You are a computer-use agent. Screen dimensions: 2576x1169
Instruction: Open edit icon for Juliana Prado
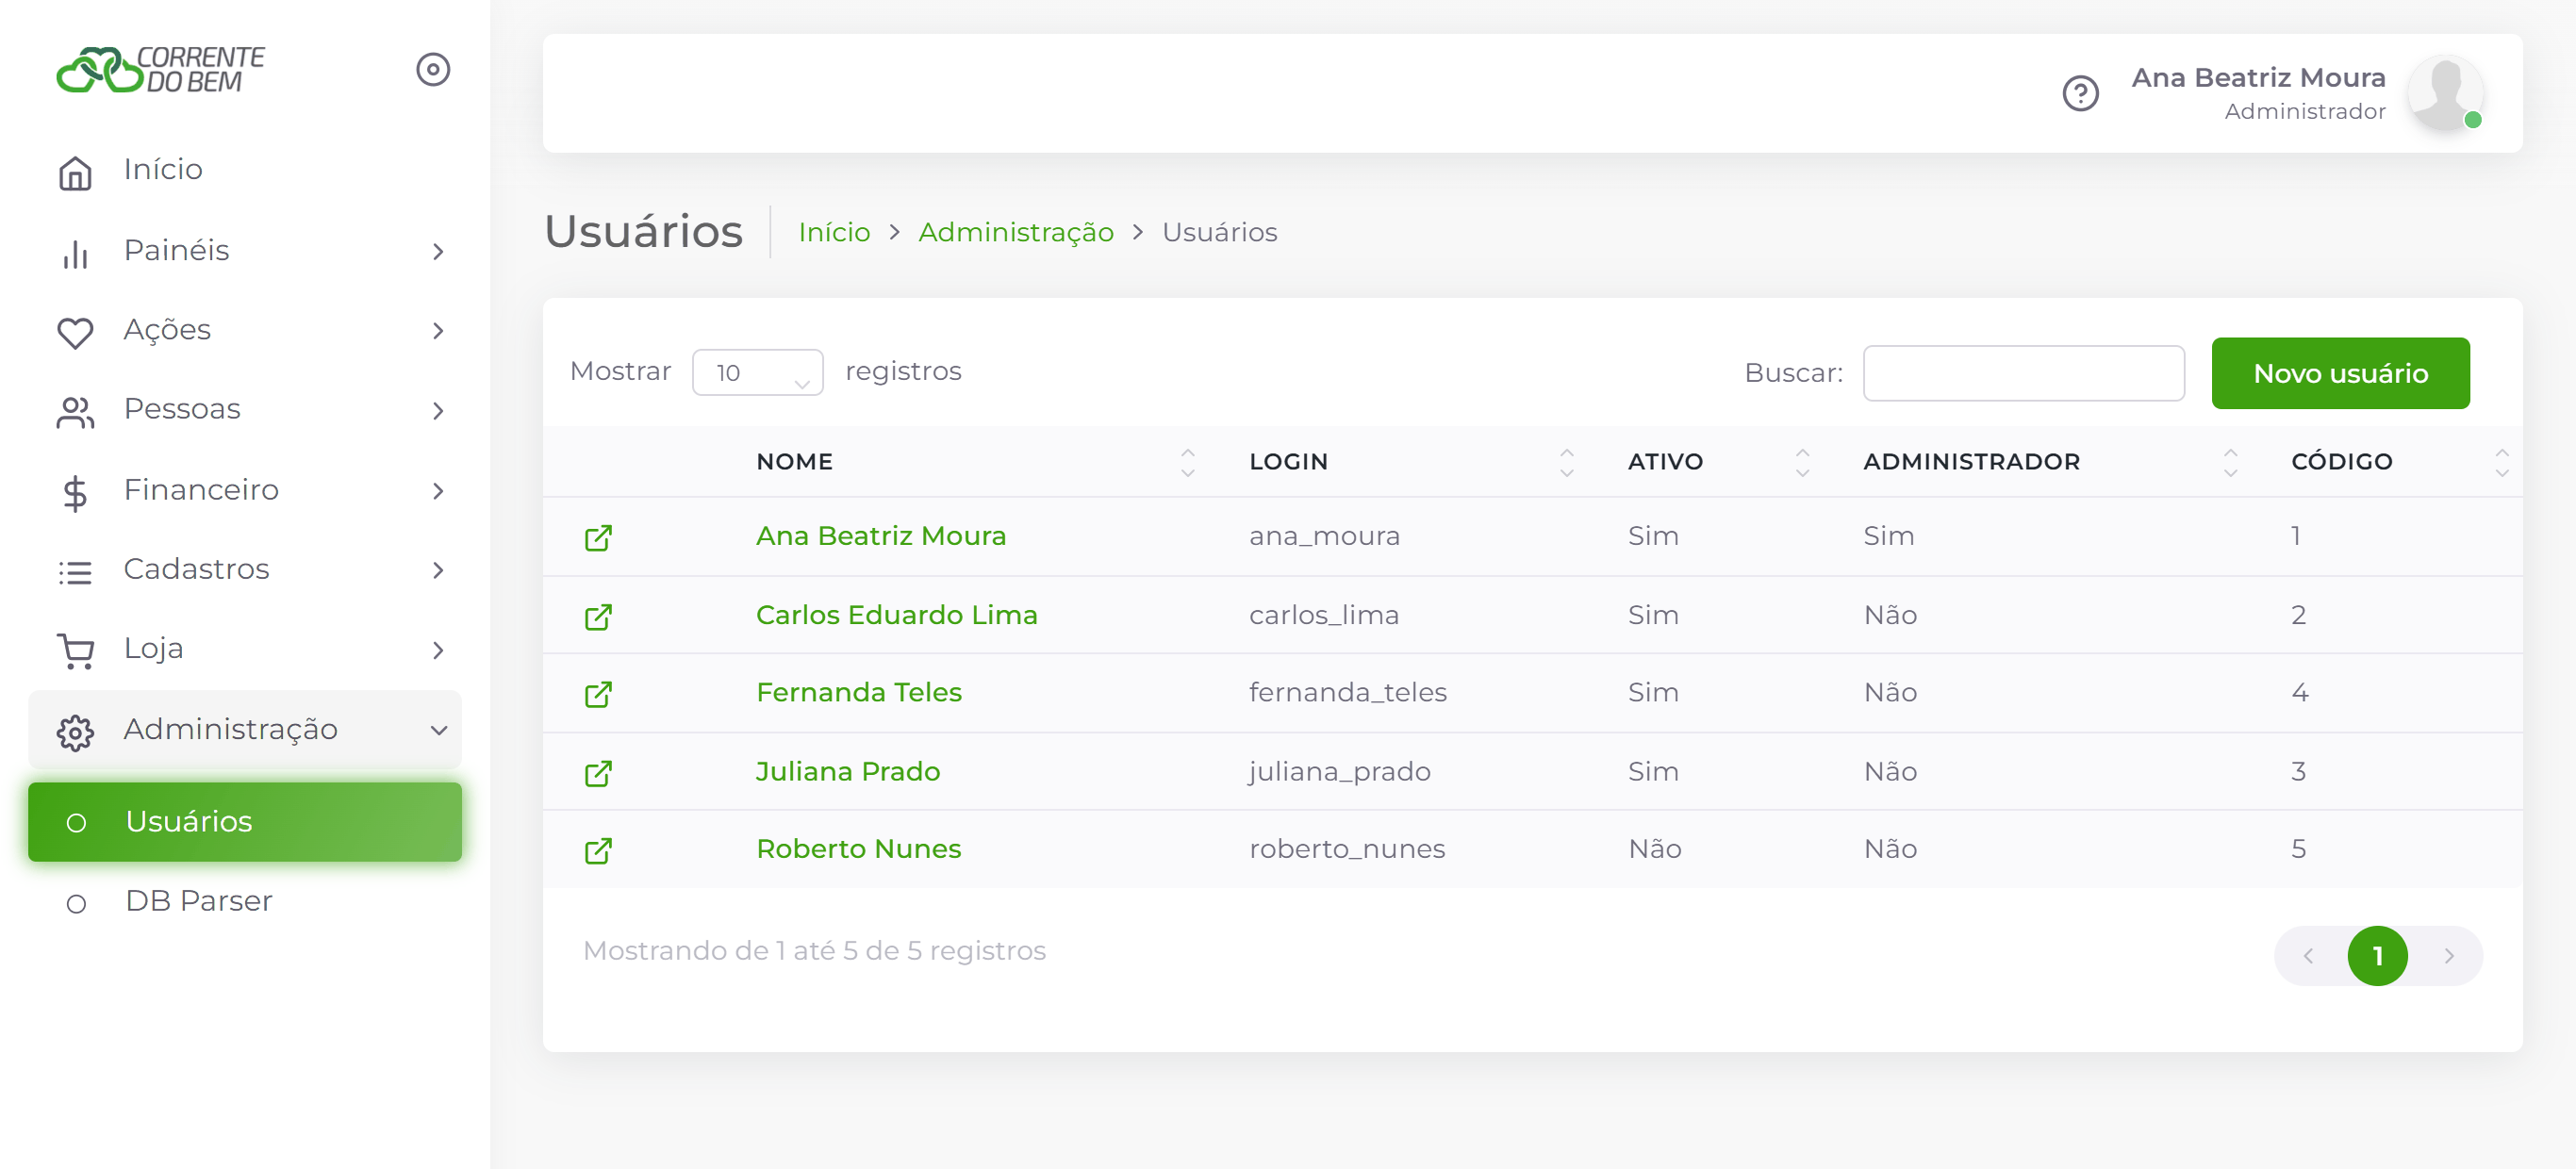click(x=598, y=773)
